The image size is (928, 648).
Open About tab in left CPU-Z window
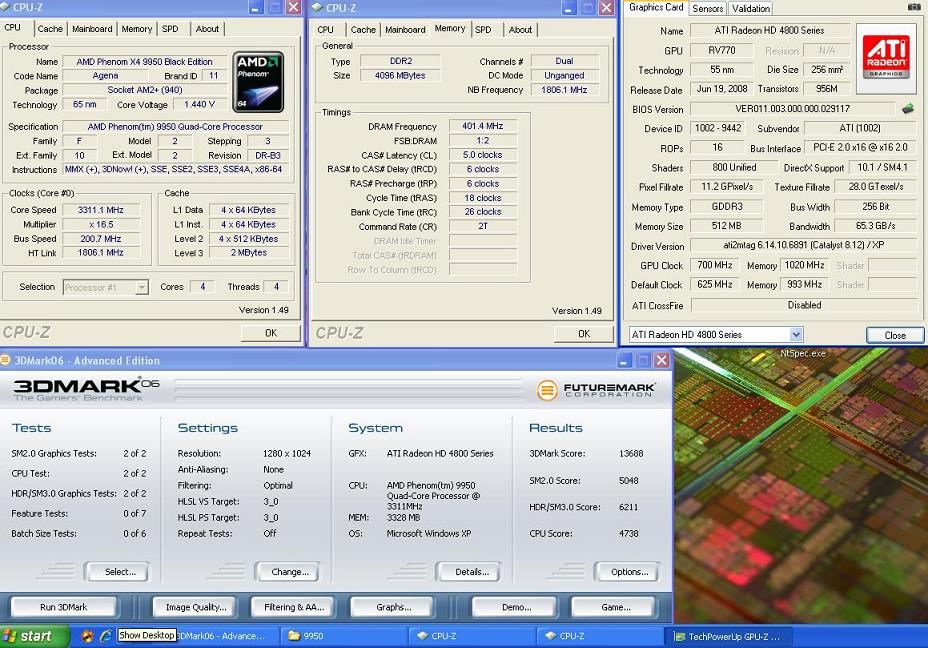207,28
